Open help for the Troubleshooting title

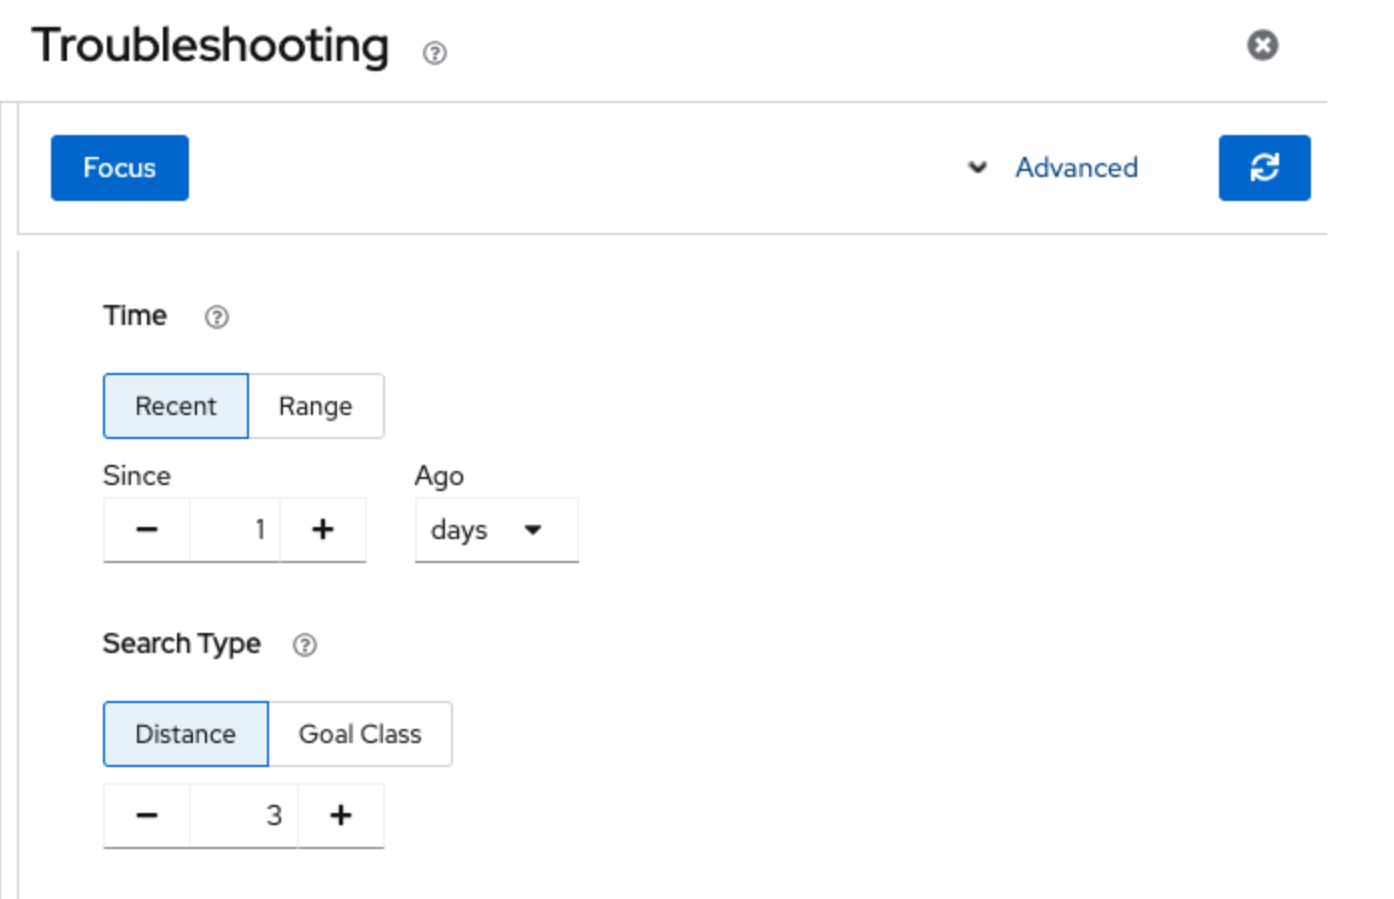pos(434,53)
